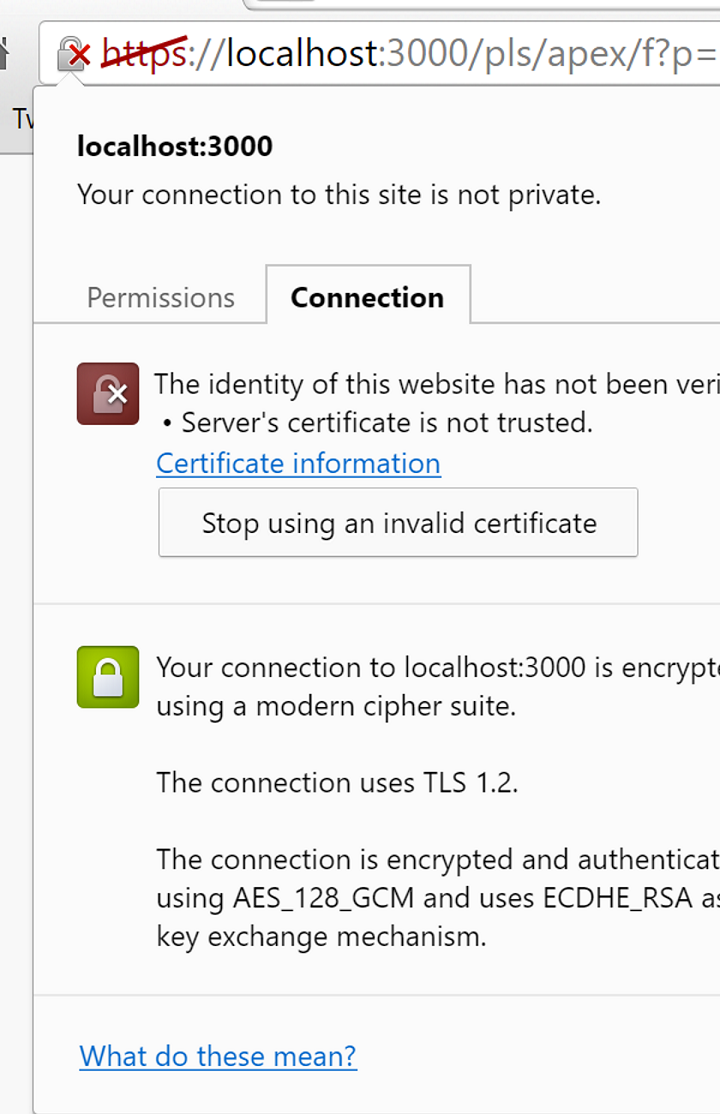This screenshot has height=1114, width=720.
Task: Click the broken padlock icon in address bar
Action: coord(74,54)
